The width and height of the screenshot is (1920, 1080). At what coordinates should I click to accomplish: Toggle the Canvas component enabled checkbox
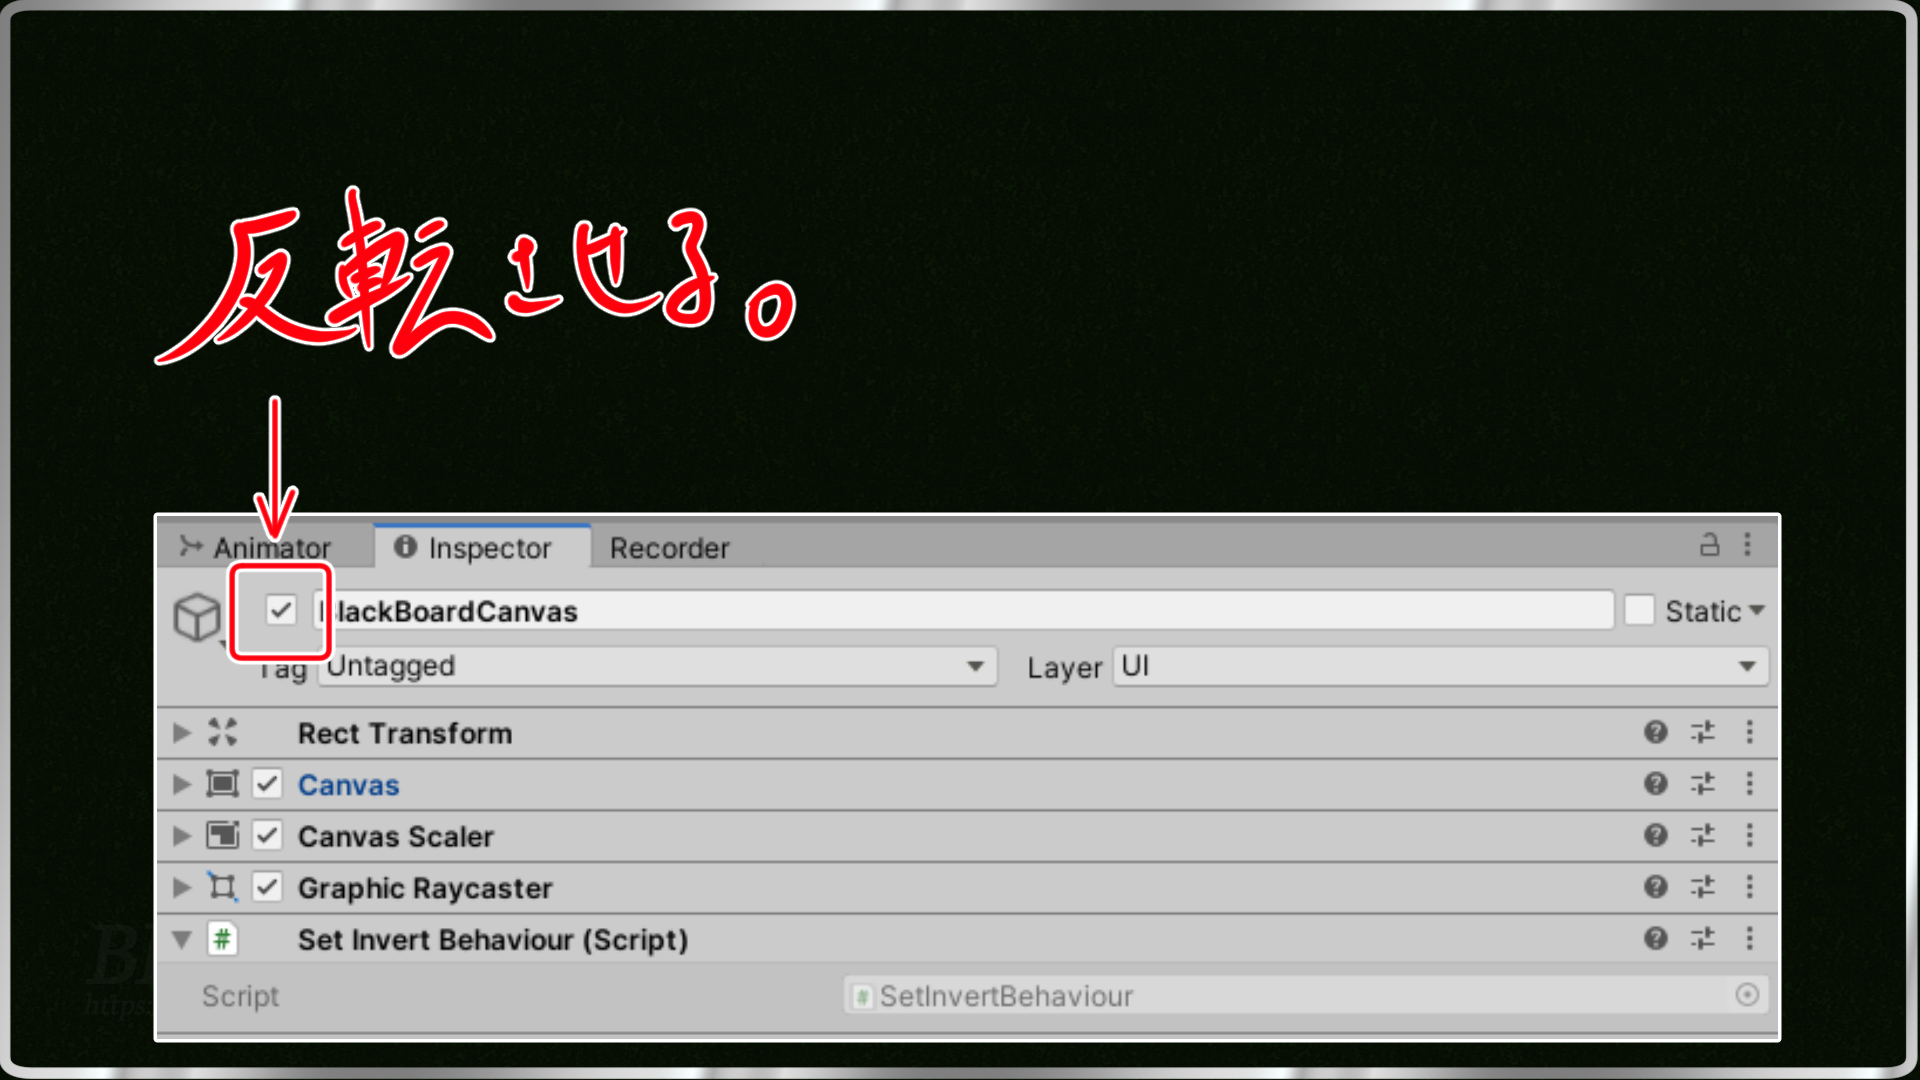(264, 785)
